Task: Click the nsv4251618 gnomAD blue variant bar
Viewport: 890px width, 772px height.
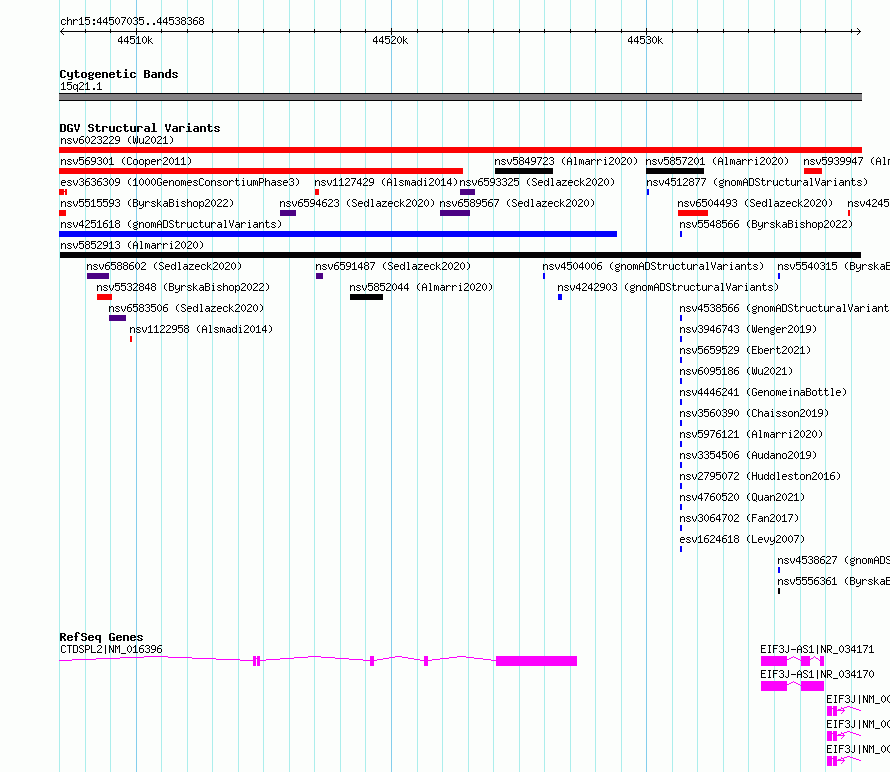Action: [338, 234]
